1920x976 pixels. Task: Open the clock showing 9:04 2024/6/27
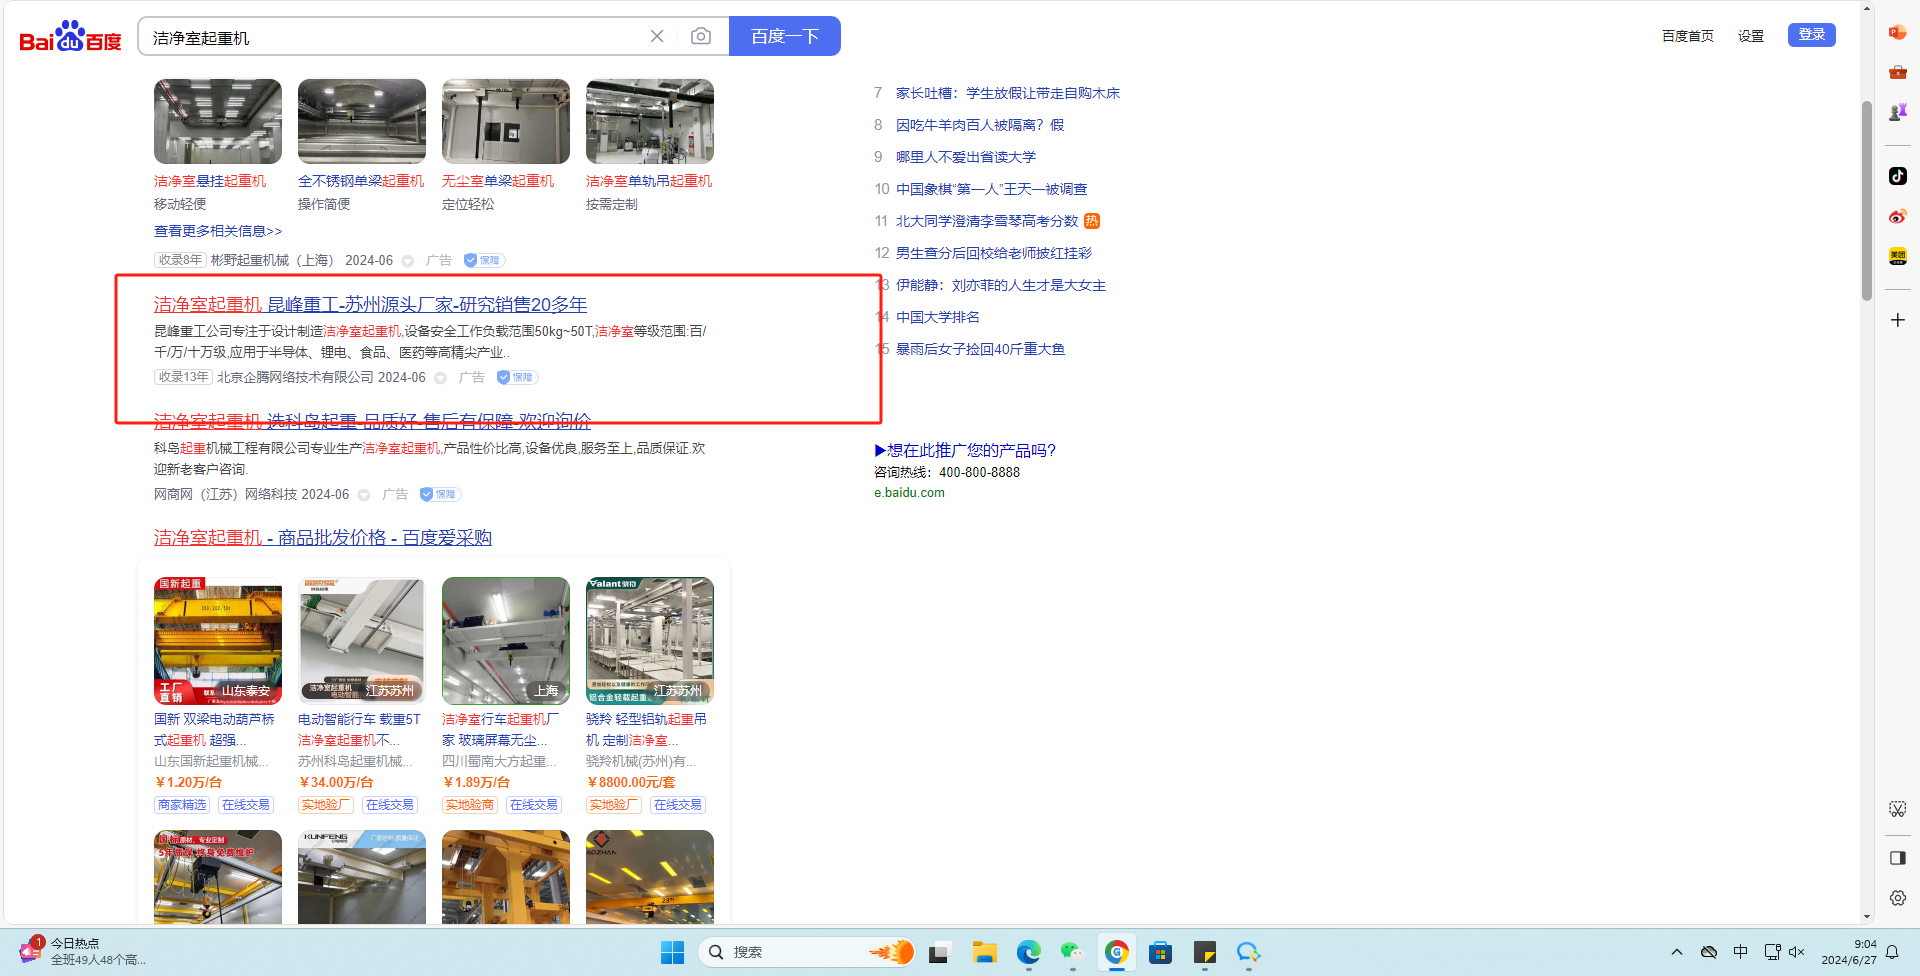(1849, 952)
